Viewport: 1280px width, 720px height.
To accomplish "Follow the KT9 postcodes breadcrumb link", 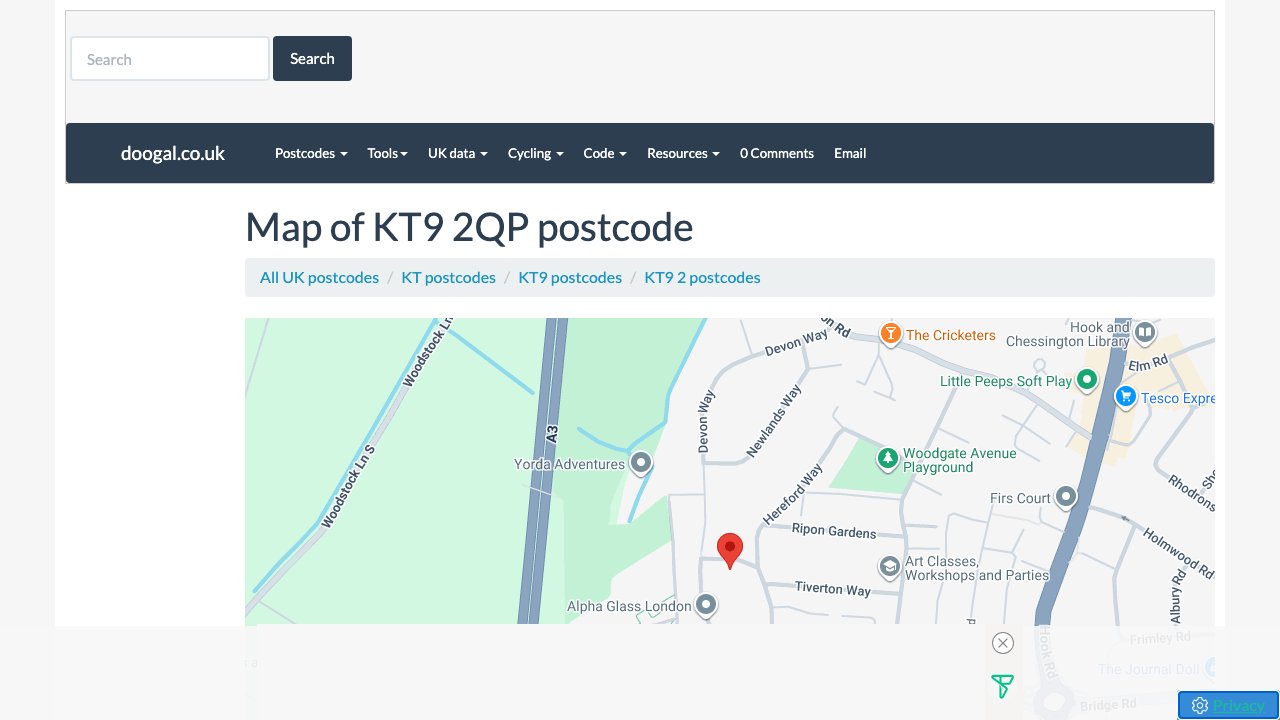I will [570, 277].
